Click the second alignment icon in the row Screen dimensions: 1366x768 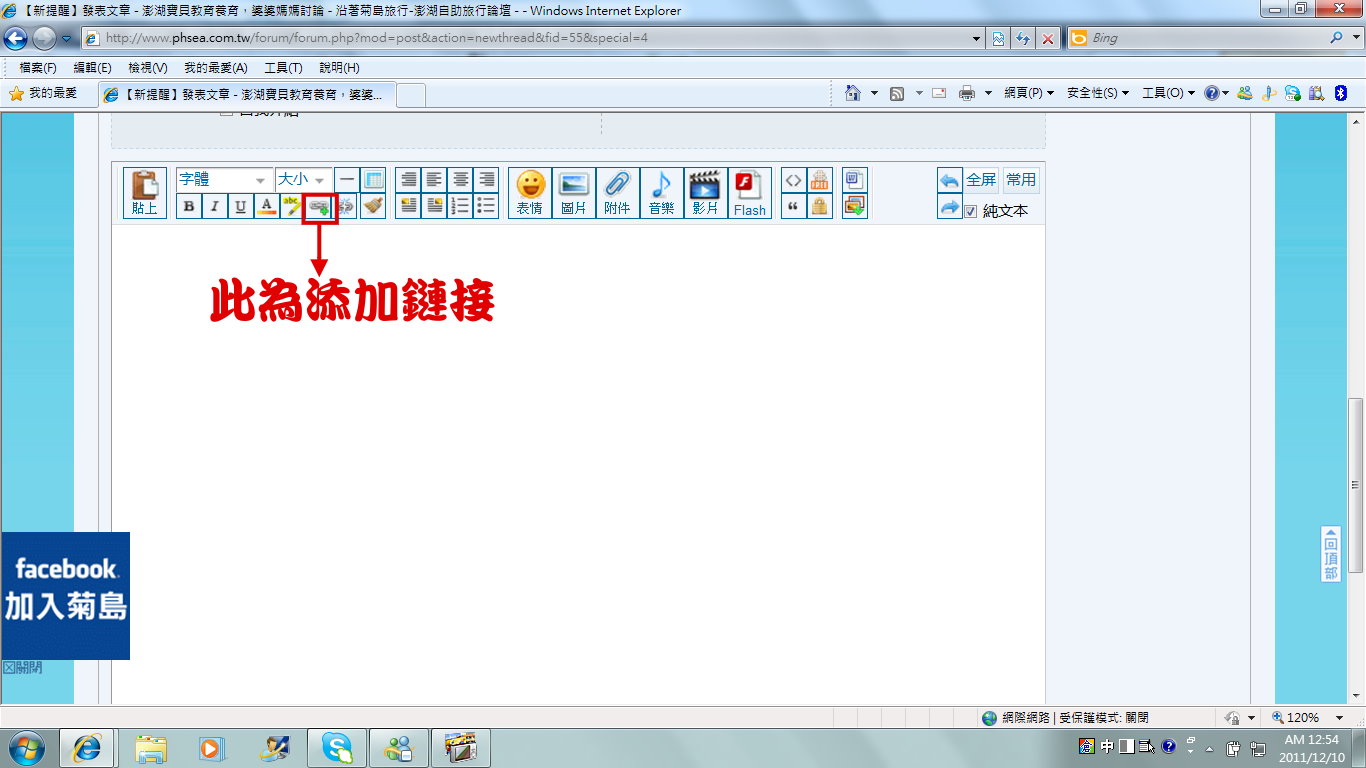click(434, 180)
